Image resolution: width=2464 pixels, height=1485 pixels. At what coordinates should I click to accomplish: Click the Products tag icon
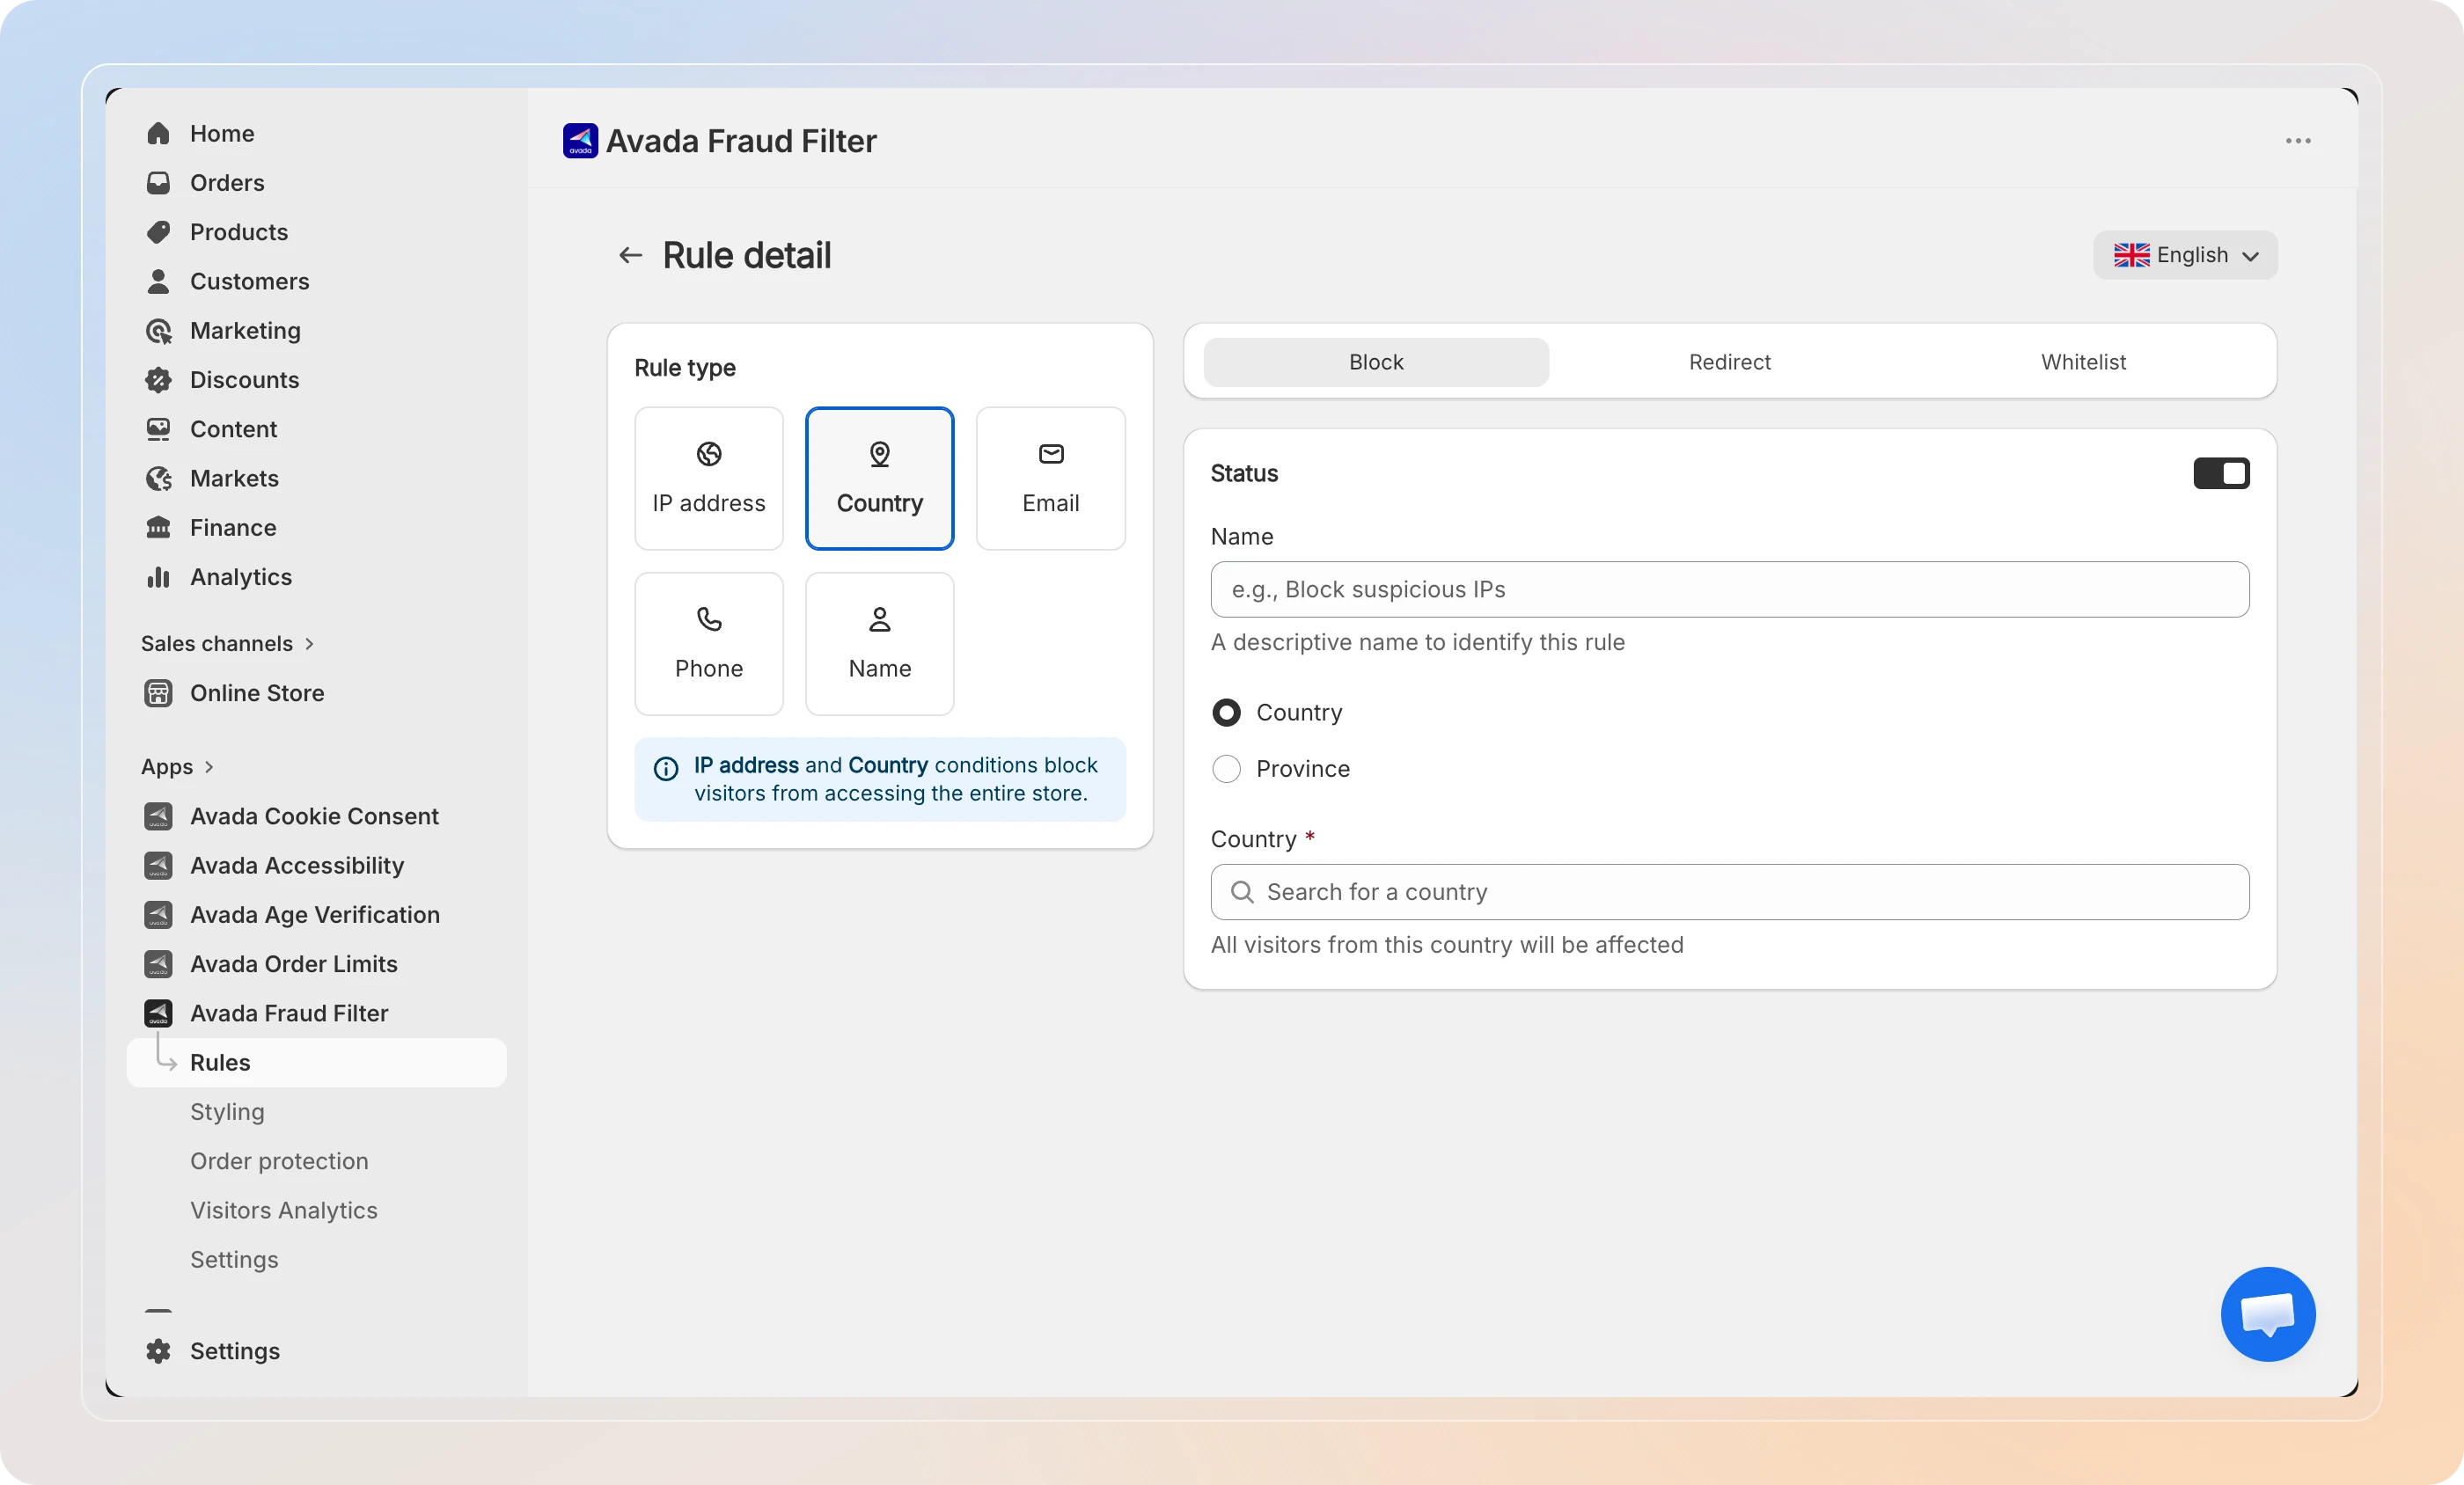click(x=158, y=232)
